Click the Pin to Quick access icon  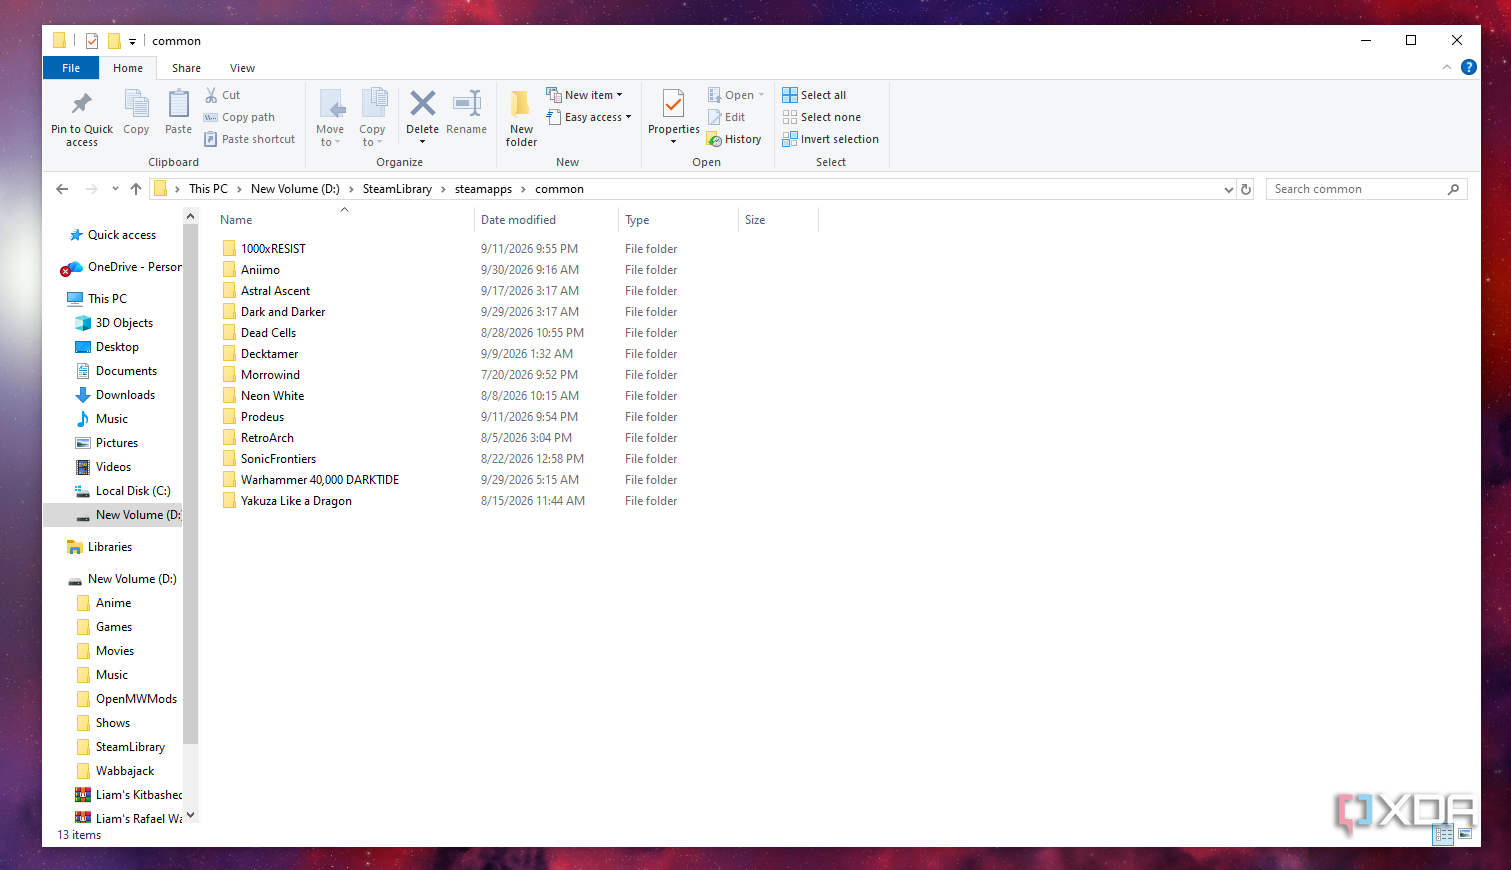82,103
